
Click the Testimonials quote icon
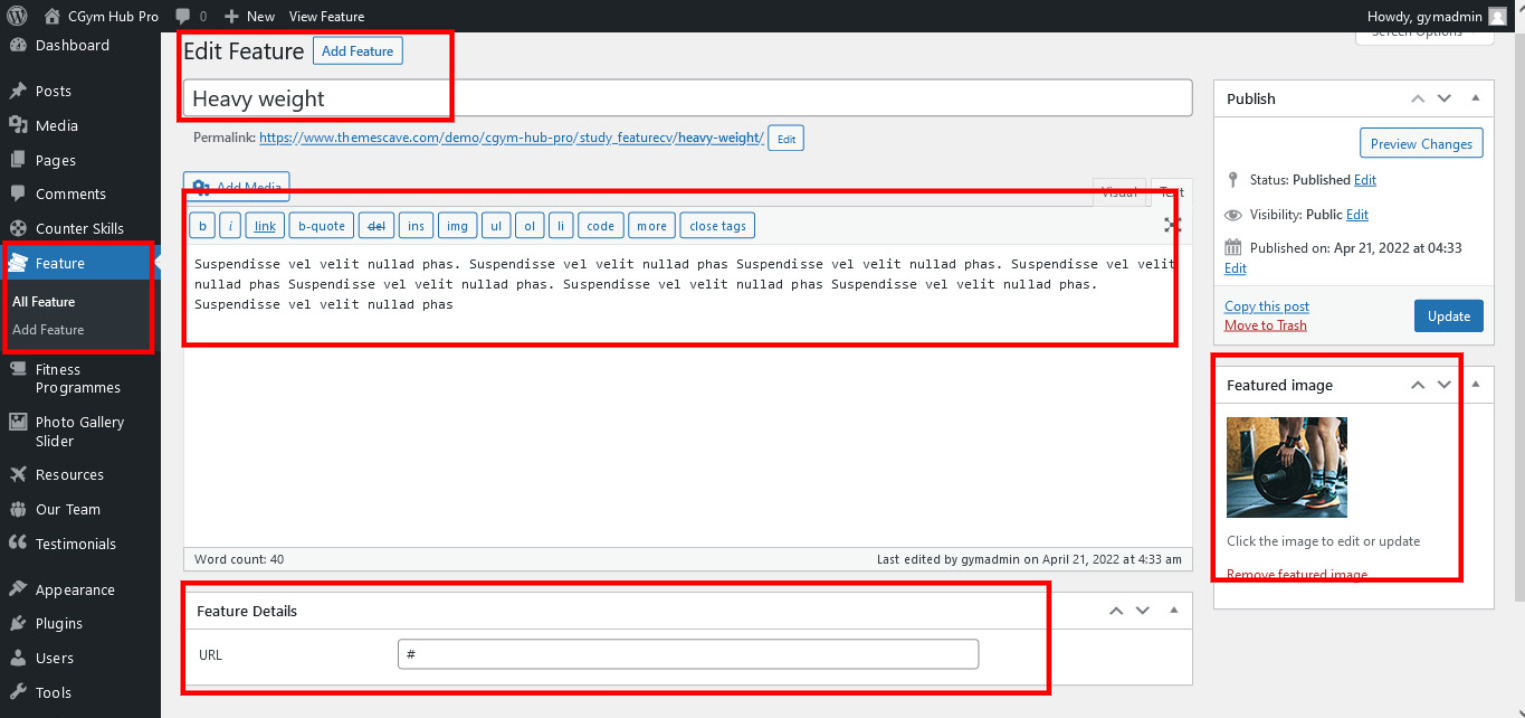pyautogui.click(x=18, y=543)
